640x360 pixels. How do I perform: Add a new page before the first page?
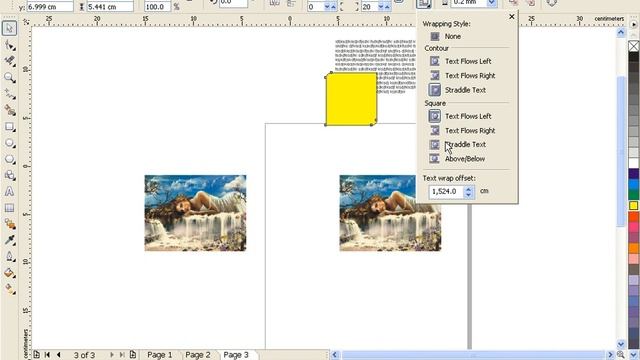coord(36,355)
